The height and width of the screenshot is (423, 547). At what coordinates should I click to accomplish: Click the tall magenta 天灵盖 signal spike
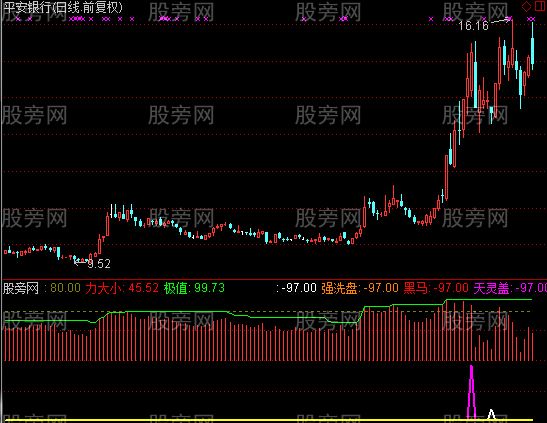[472, 392]
